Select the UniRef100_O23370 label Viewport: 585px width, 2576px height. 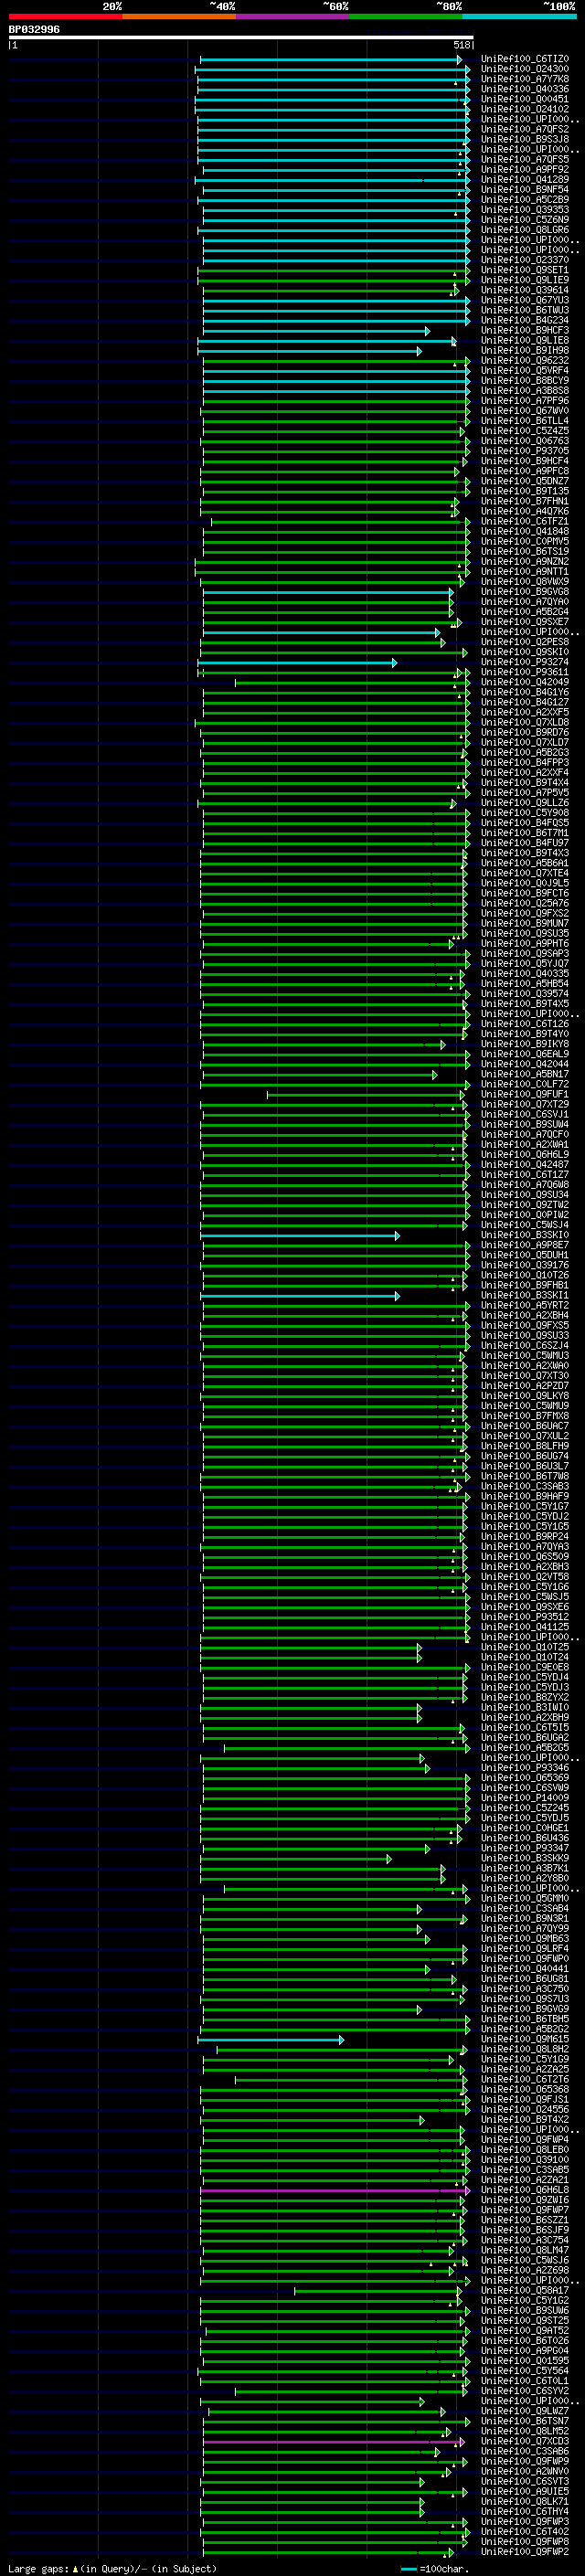pos(524,260)
